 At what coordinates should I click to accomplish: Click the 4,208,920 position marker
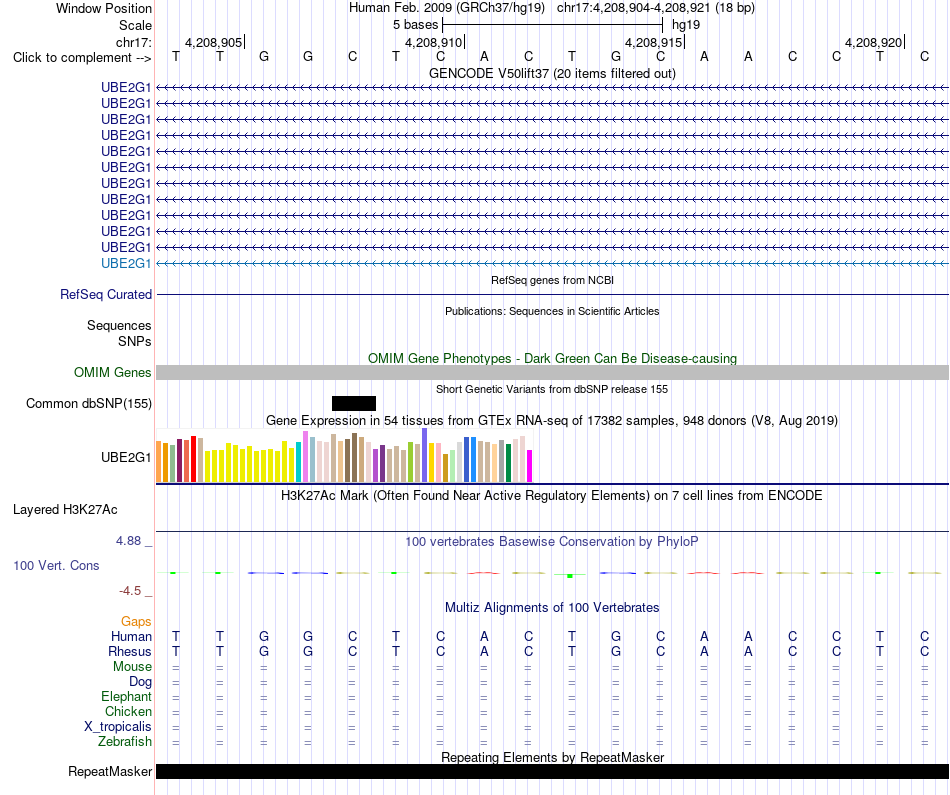tap(874, 42)
